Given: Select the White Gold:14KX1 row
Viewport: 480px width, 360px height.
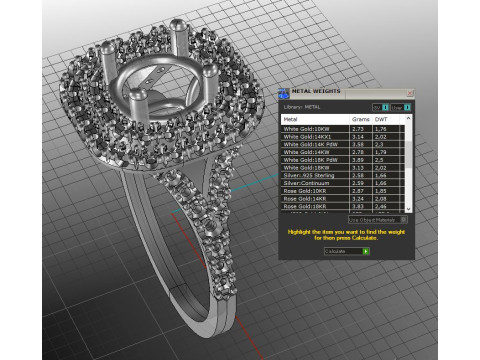Looking at the screenshot, I should point(343,137).
